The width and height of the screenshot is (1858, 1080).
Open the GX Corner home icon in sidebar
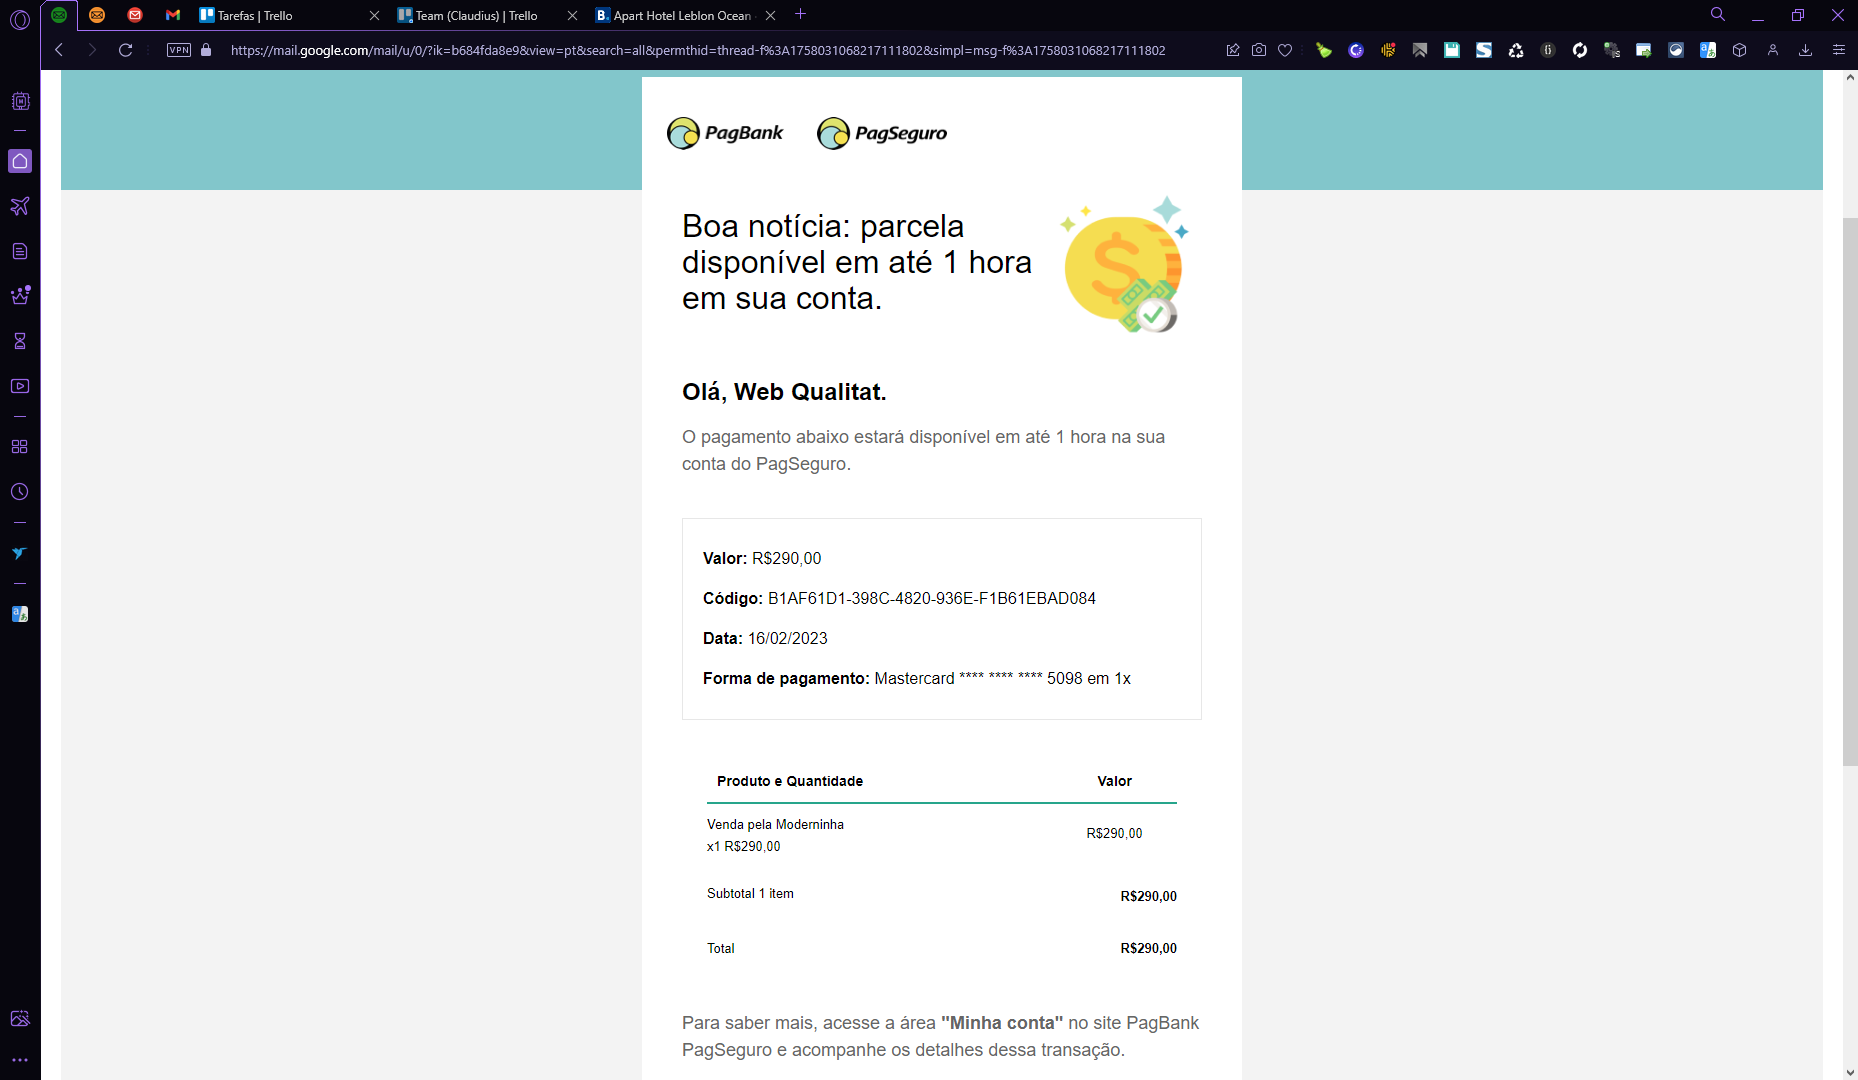[20, 161]
